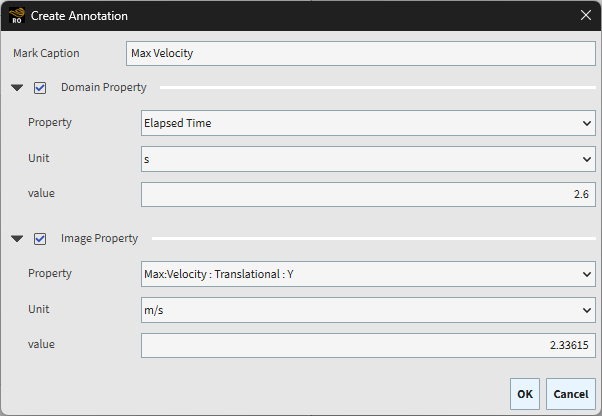Open the Max:Velocity Translational Y dropdown
Screen dimensions: 602x416
[x=368, y=274]
